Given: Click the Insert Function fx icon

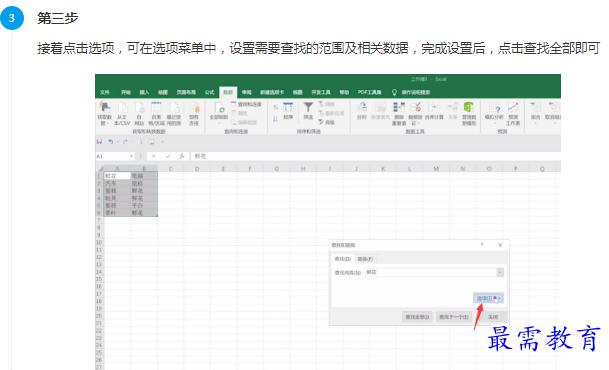Looking at the screenshot, I should [x=182, y=156].
